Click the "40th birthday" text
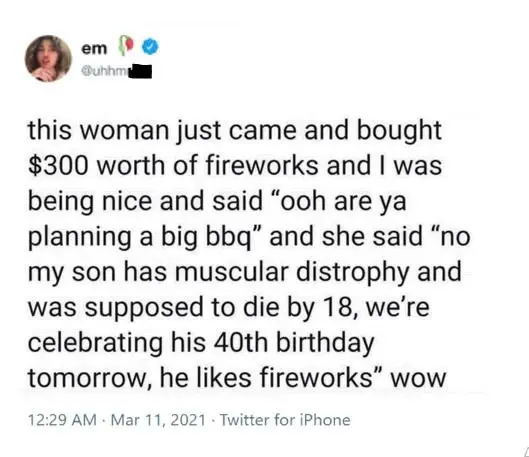The image size is (529, 457). pos(294,342)
